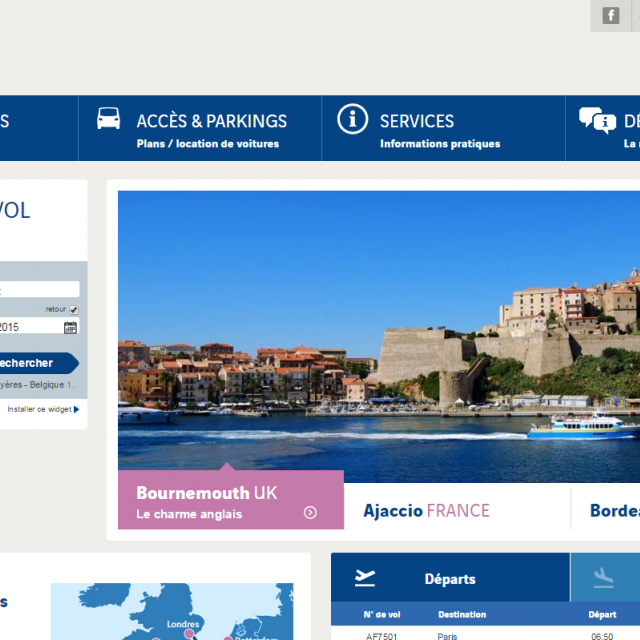Click the Londres marker on the map
Image resolution: width=640 pixels, height=640 pixels.
pyautogui.click(x=188, y=633)
